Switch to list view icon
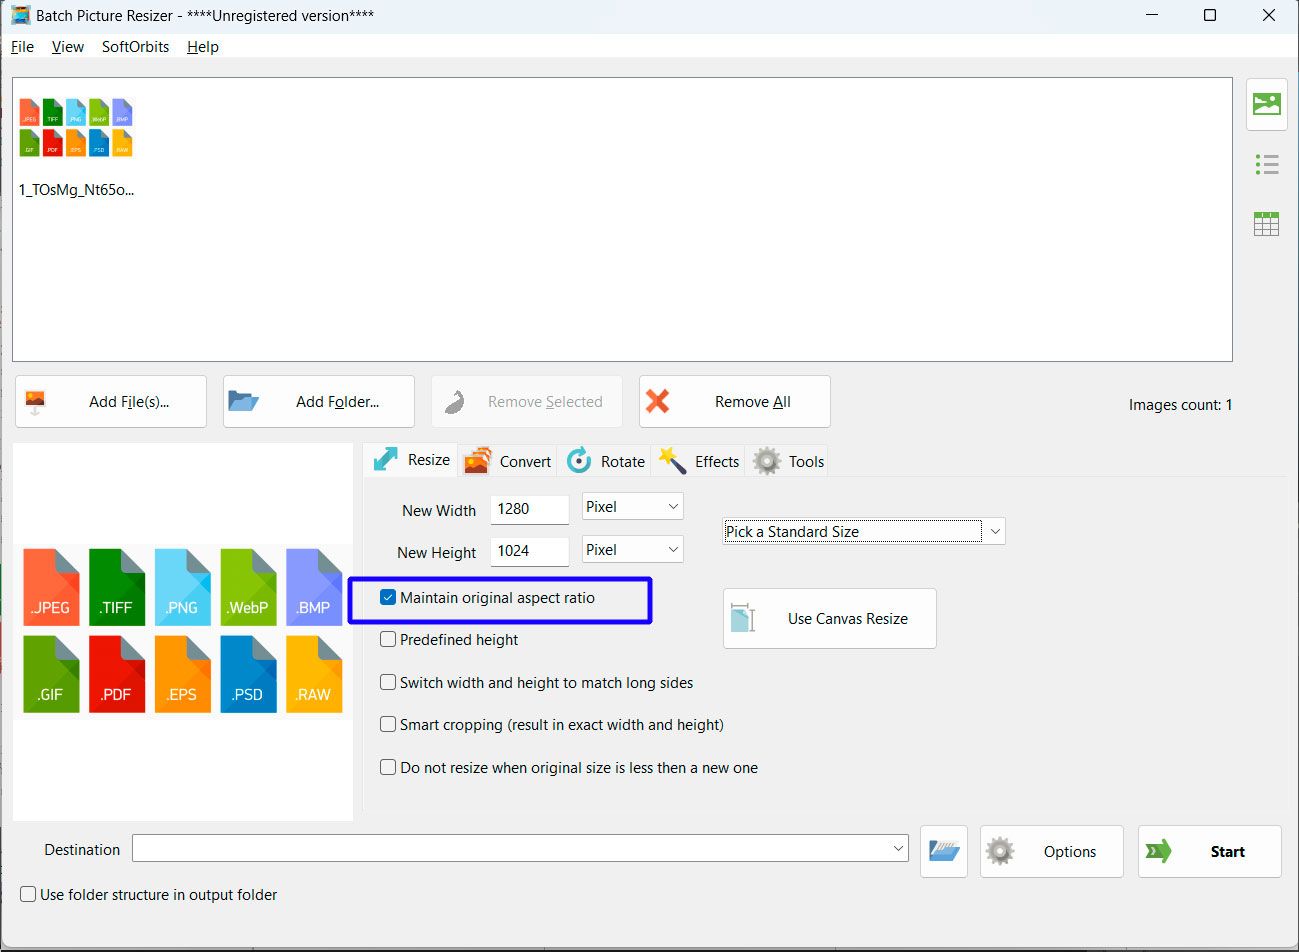The image size is (1299, 952). pyautogui.click(x=1266, y=164)
